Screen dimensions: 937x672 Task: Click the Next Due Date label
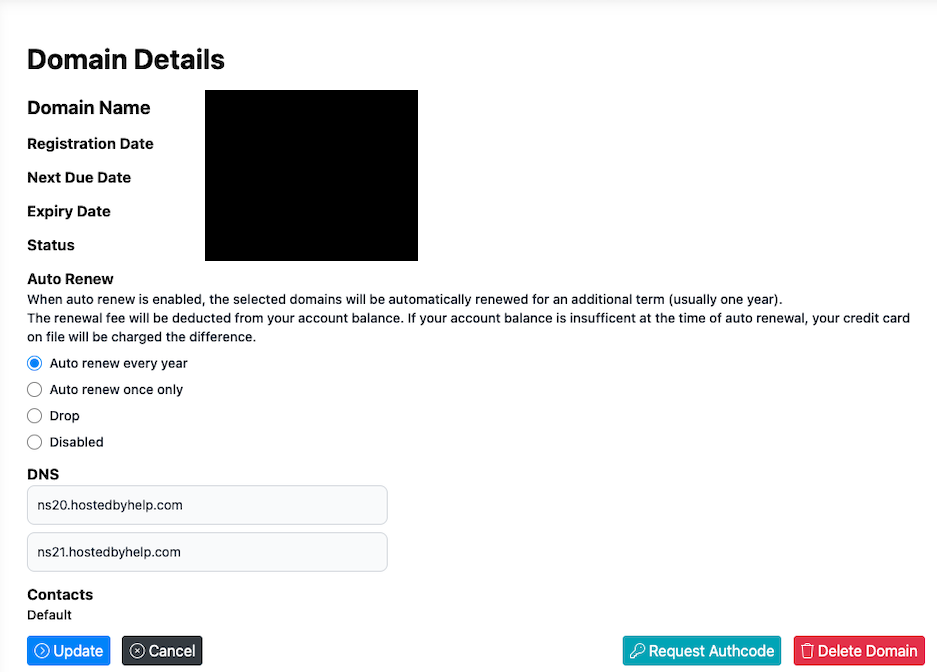click(x=79, y=177)
